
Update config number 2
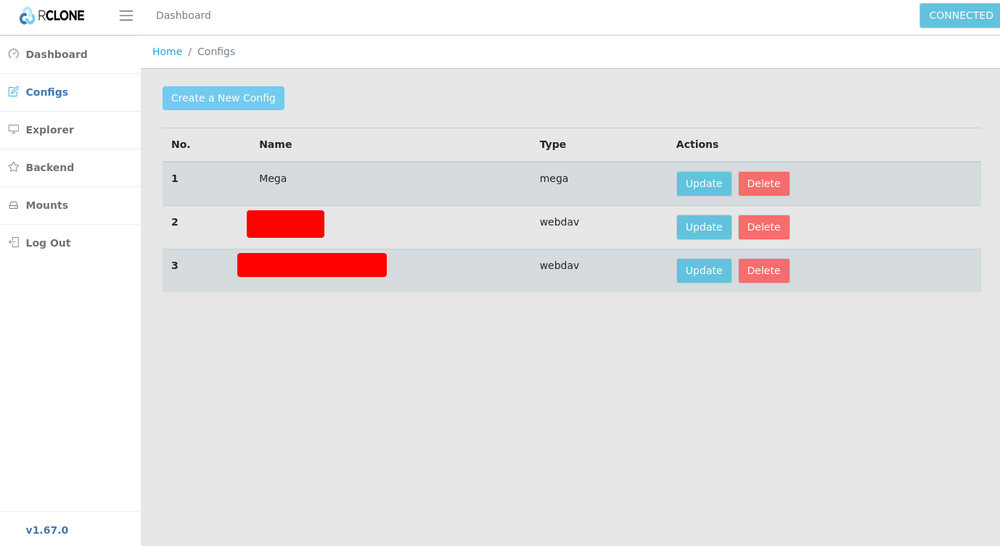(704, 227)
